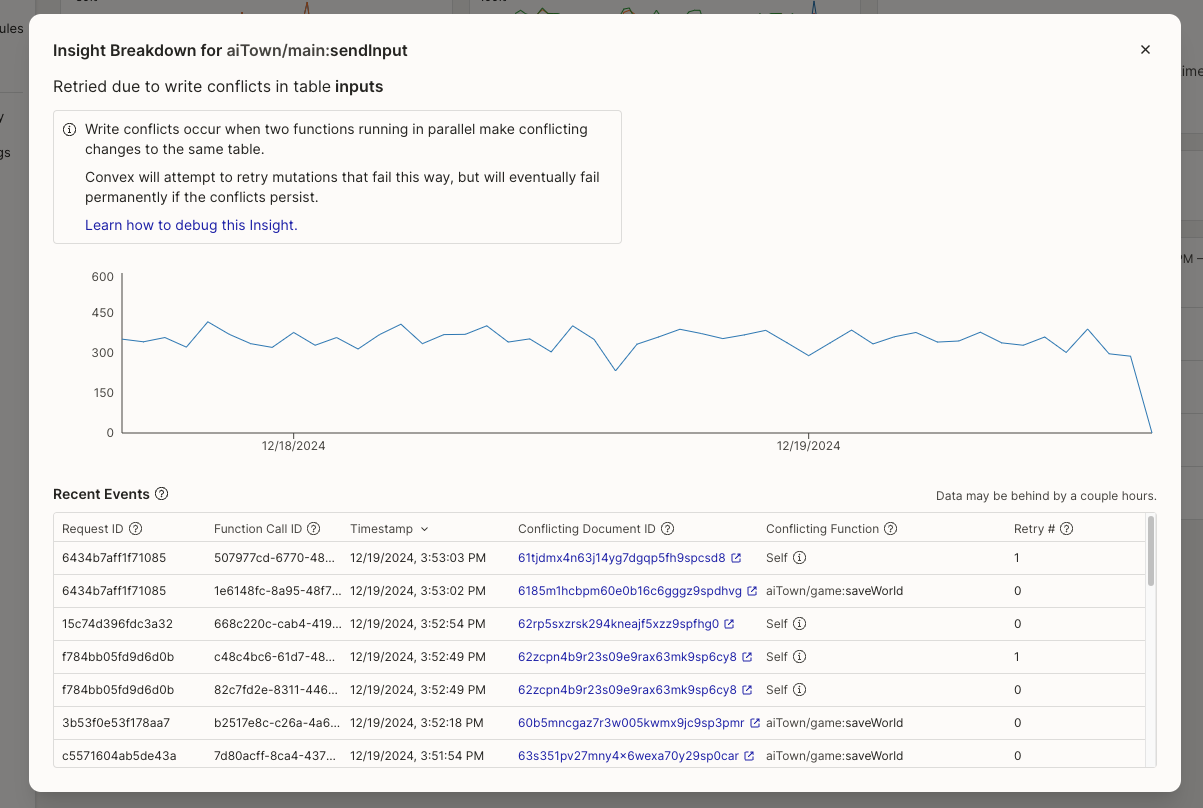The width and height of the screenshot is (1203, 808).
Task: Click the external link icon after 6185m1hcbpm60e0b16c6gggz9spdhvg
Action: pos(752,591)
